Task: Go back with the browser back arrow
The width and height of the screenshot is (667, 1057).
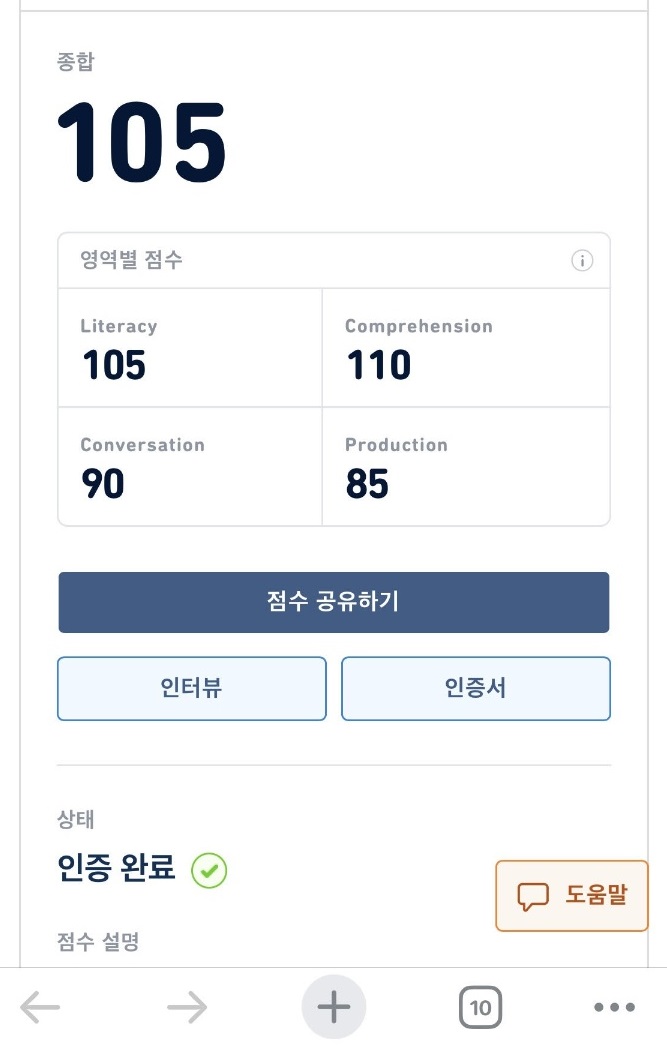Action: [x=40, y=1008]
